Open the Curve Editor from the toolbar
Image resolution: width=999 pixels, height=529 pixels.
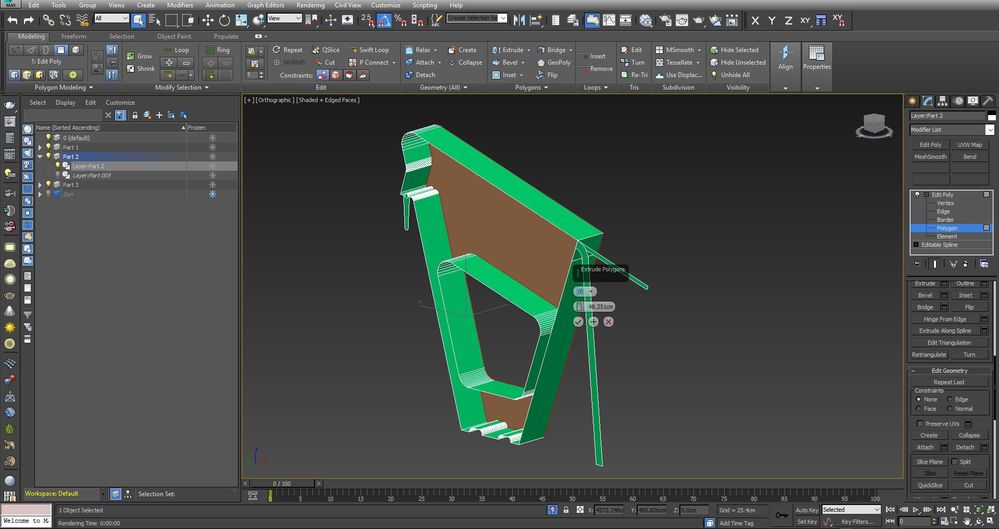[609, 20]
